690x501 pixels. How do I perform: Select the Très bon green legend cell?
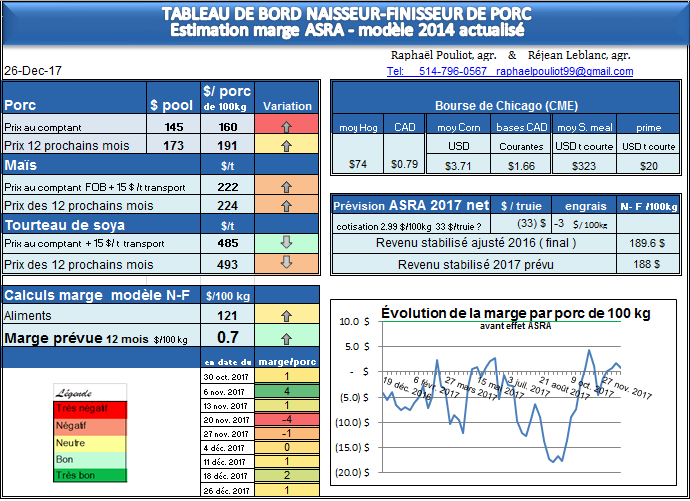(x=90, y=474)
